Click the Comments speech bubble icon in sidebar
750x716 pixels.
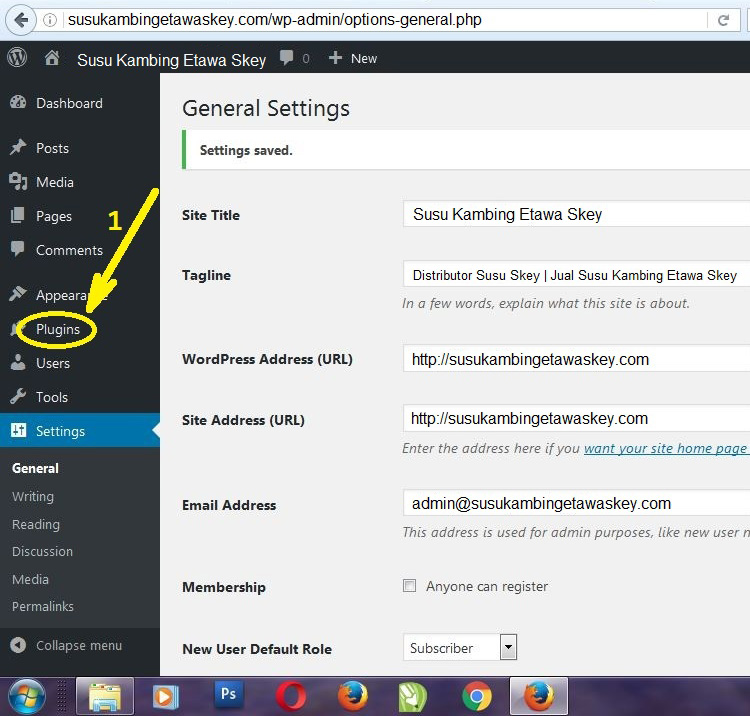click(x=18, y=249)
